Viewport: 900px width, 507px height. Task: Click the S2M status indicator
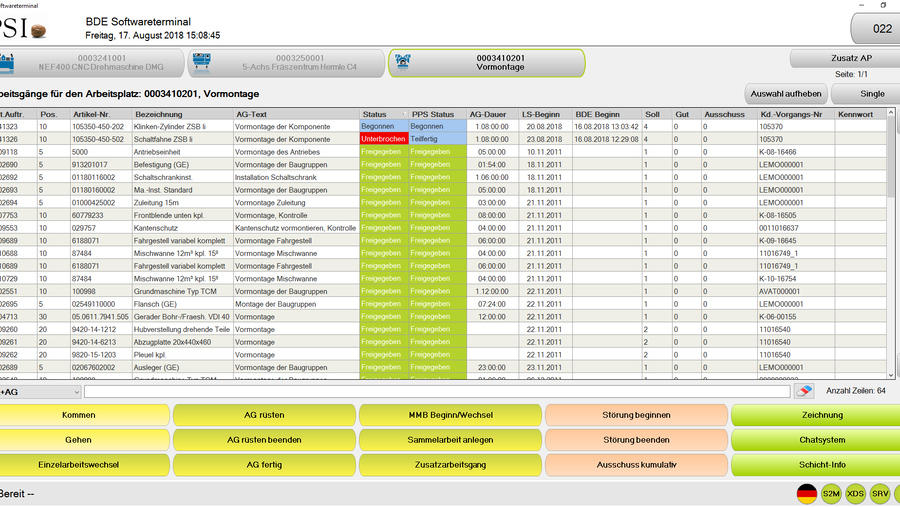pyautogui.click(x=831, y=494)
